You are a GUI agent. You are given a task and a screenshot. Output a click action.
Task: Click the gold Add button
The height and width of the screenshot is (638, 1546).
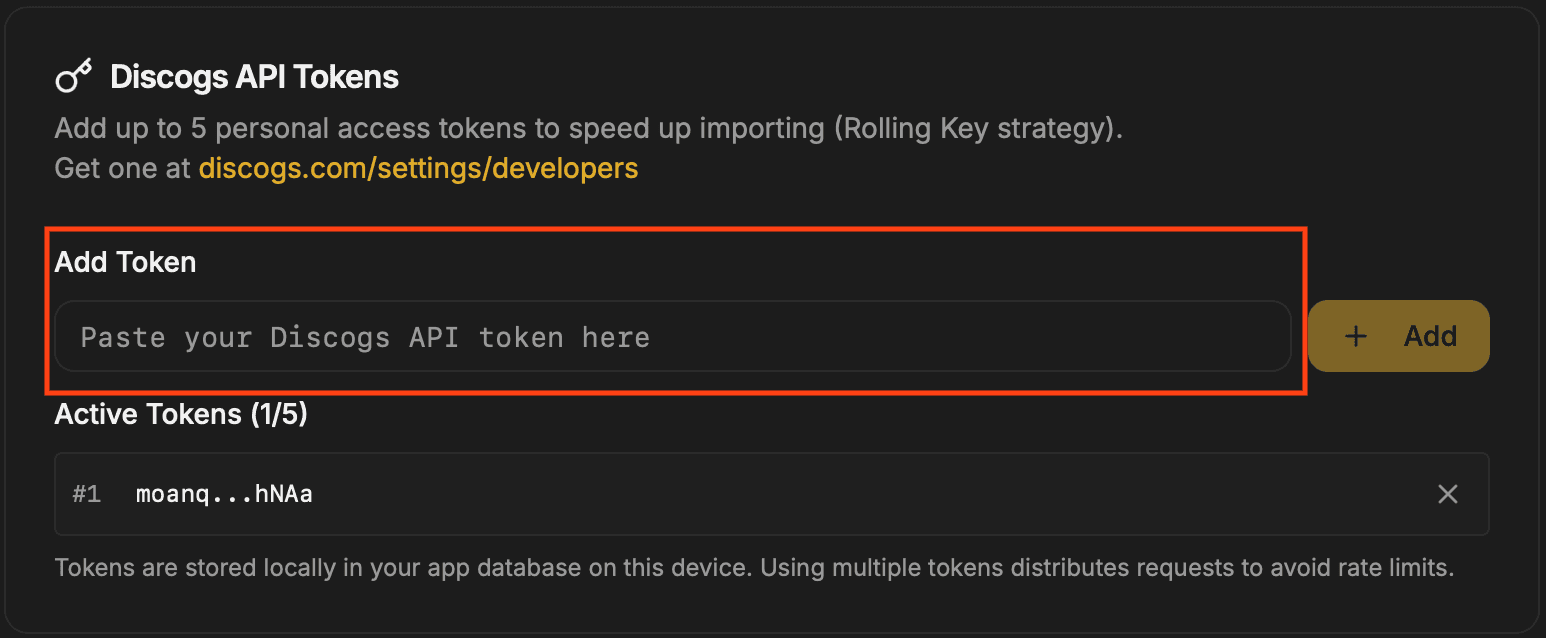[1398, 336]
